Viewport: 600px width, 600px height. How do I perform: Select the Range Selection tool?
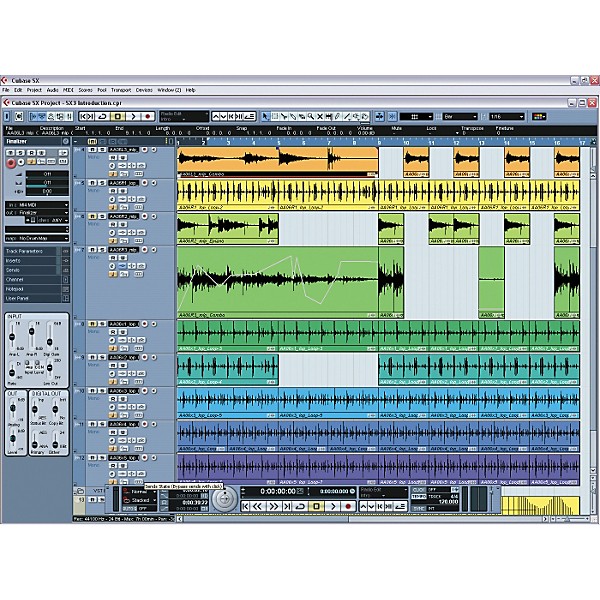(274, 117)
